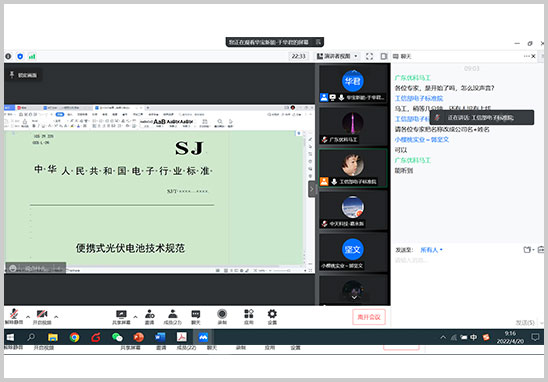Open Windows Start menu
The image size is (548, 382).
(x=10, y=337)
